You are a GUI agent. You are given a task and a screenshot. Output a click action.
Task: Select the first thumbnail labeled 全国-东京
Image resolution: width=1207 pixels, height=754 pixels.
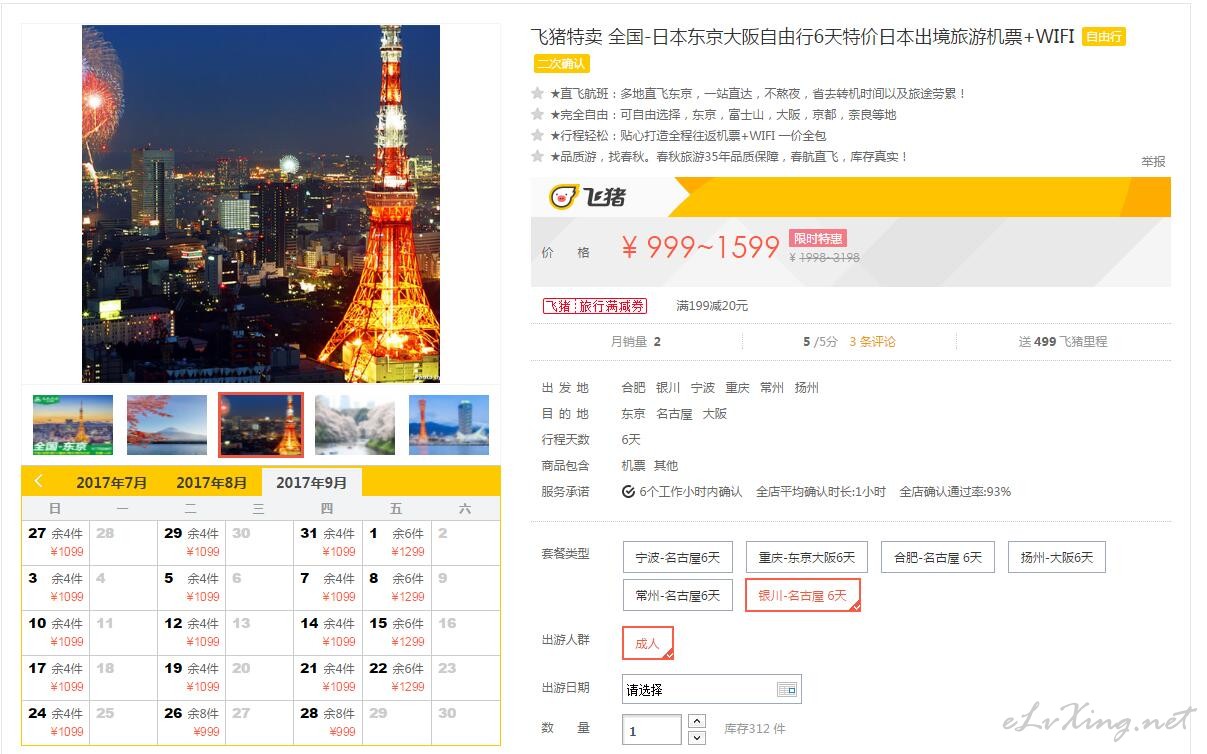coord(73,425)
